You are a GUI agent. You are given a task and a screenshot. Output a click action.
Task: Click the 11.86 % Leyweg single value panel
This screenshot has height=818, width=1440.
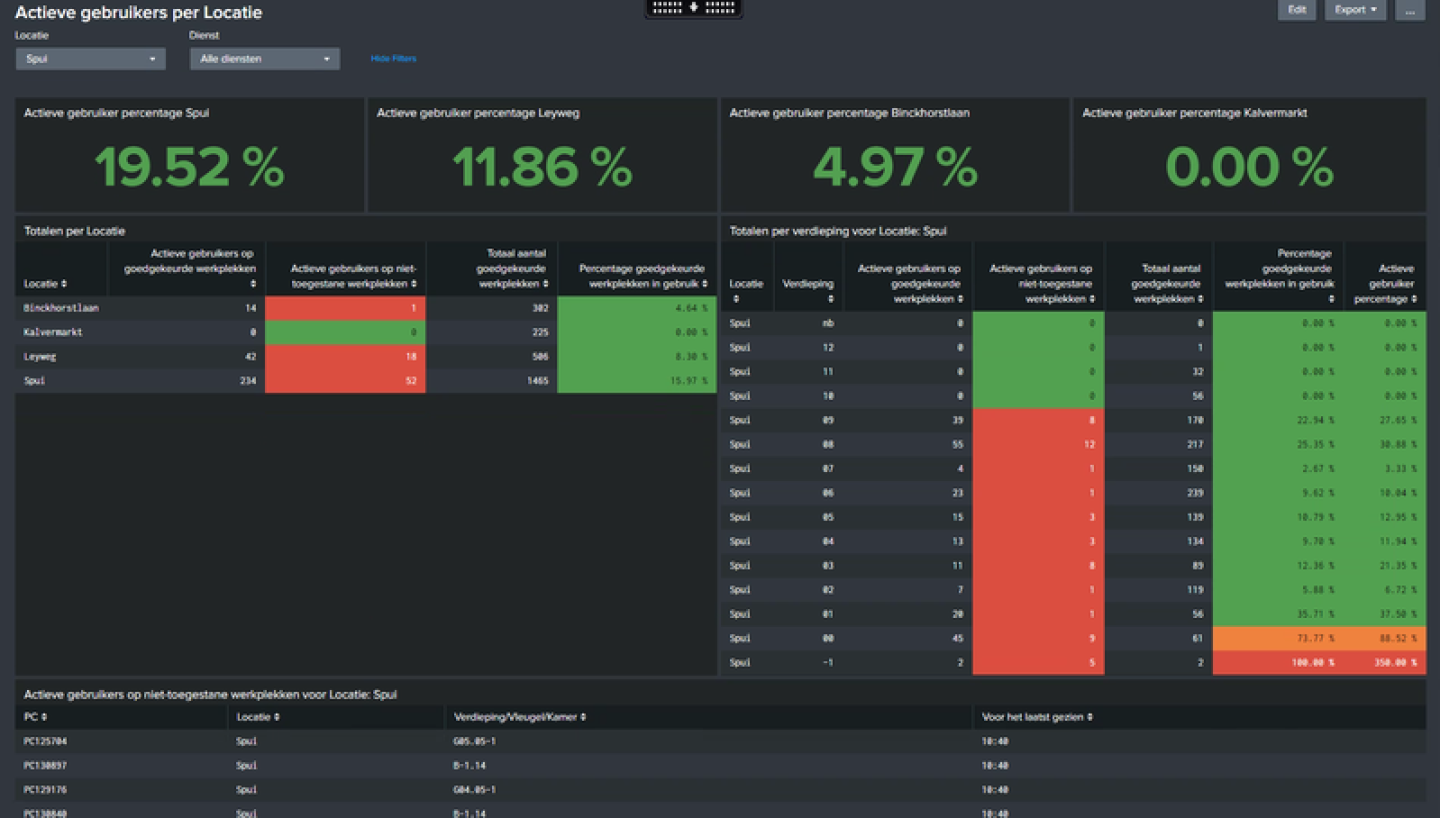(542, 167)
